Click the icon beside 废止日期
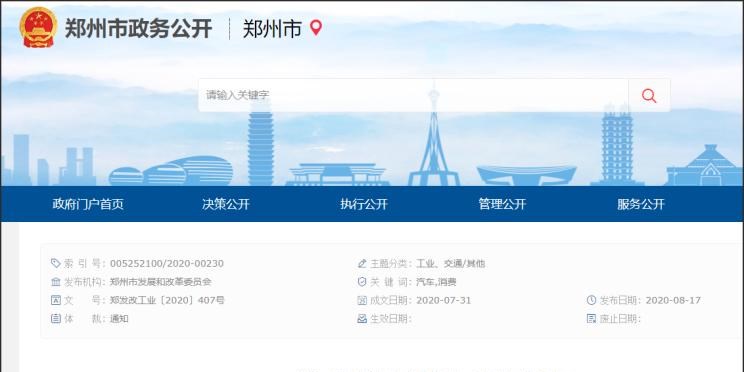The height and width of the screenshot is (372, 744). coord(591,319)
